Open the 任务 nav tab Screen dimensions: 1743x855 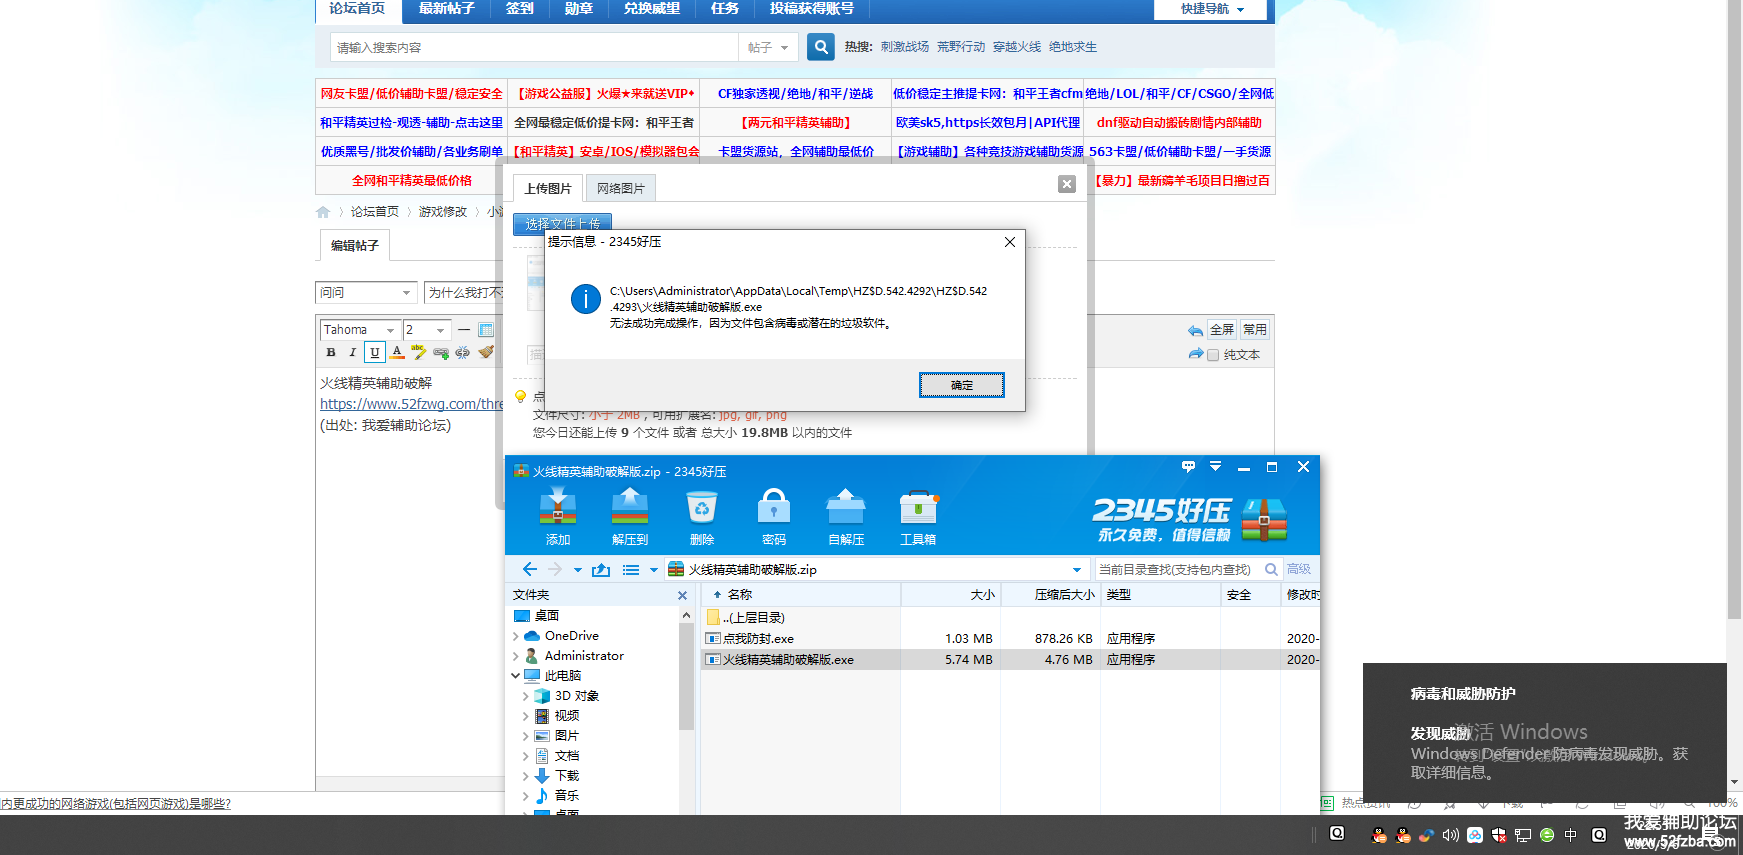pyautogui.click(x=725, y=9)
